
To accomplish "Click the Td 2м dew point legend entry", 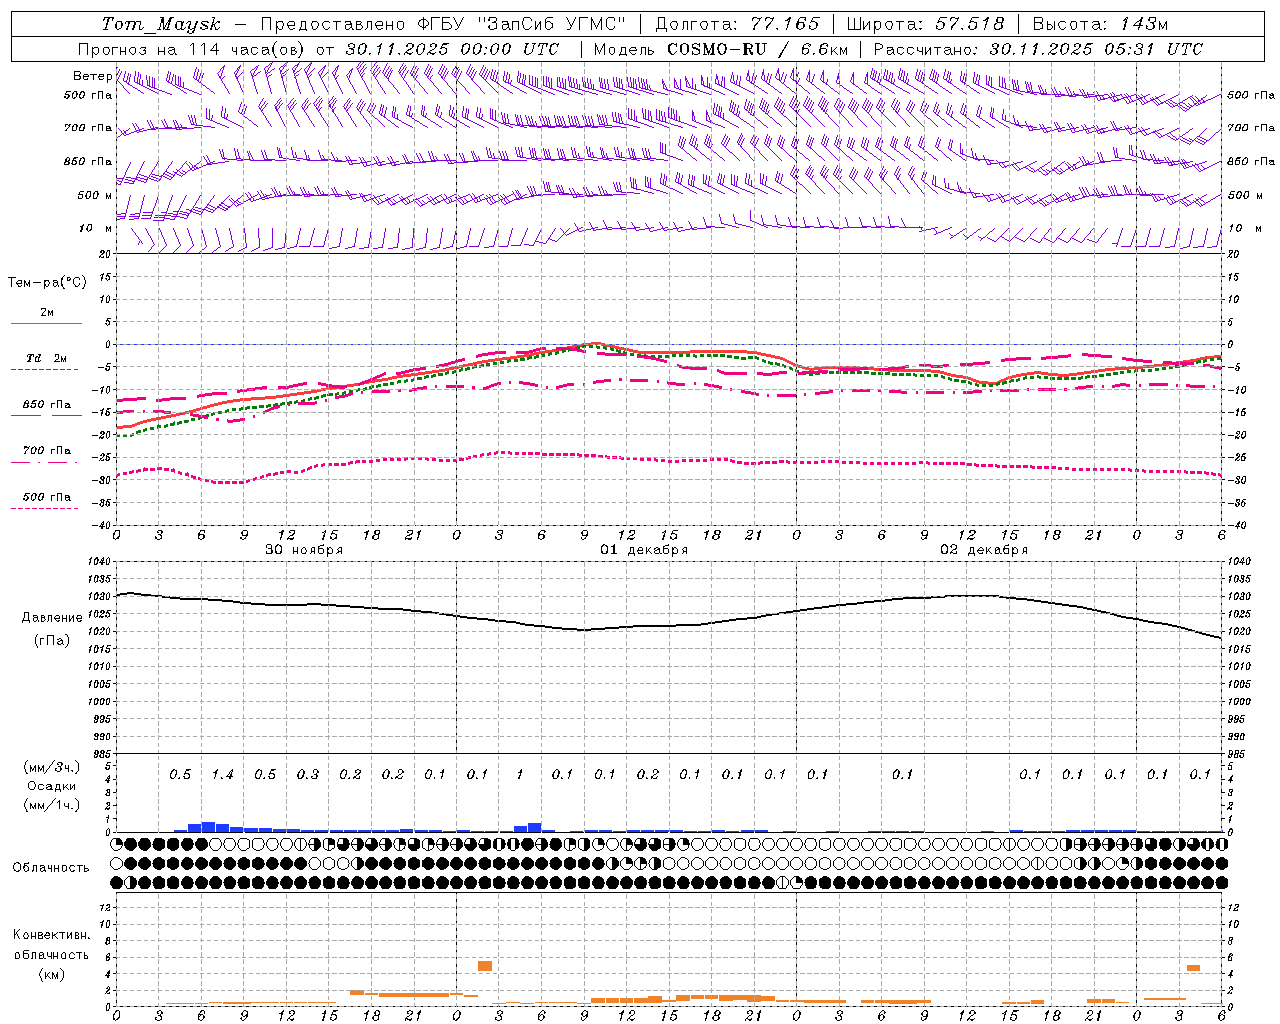I will 47,358.
